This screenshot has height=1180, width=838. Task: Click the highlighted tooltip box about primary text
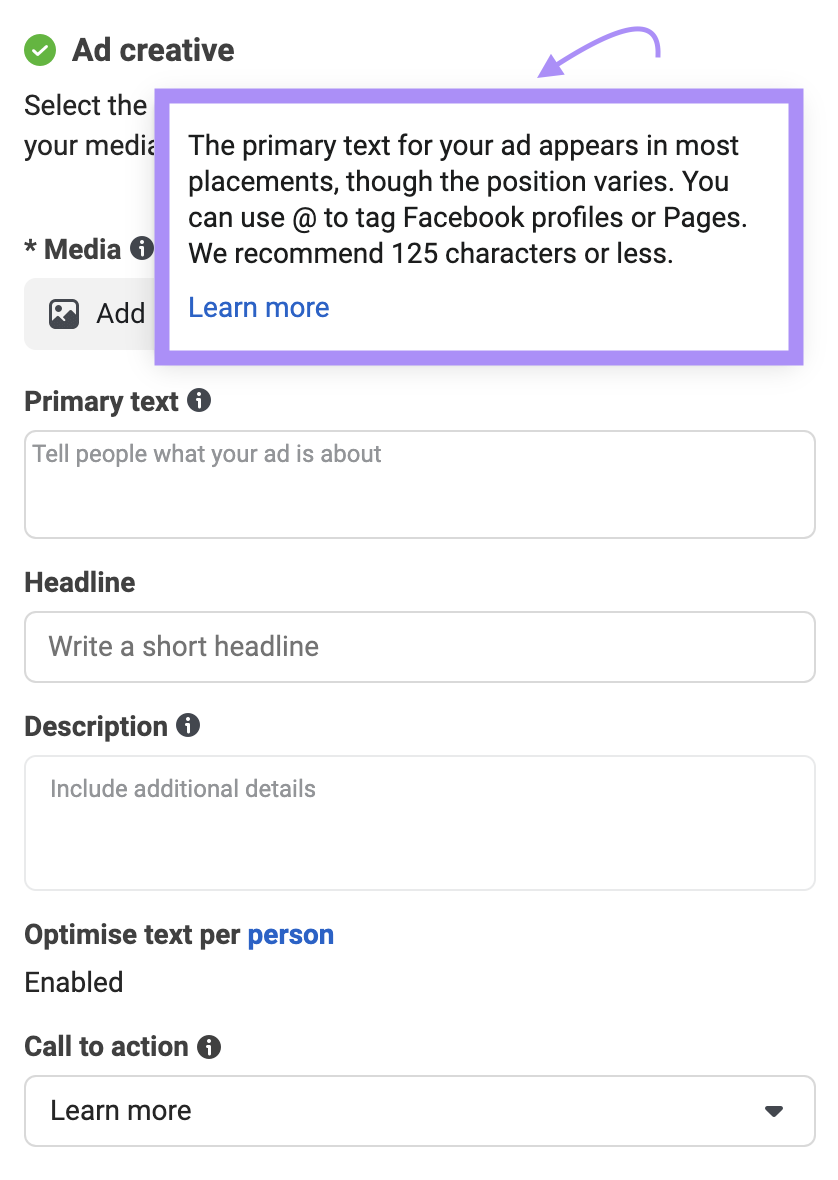pyautogui.click(x=478, y=225)
